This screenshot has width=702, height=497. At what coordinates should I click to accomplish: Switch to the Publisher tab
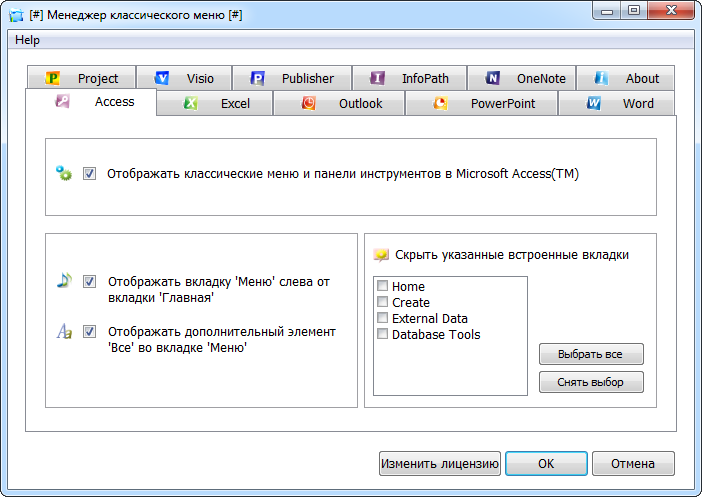[292, 78]
